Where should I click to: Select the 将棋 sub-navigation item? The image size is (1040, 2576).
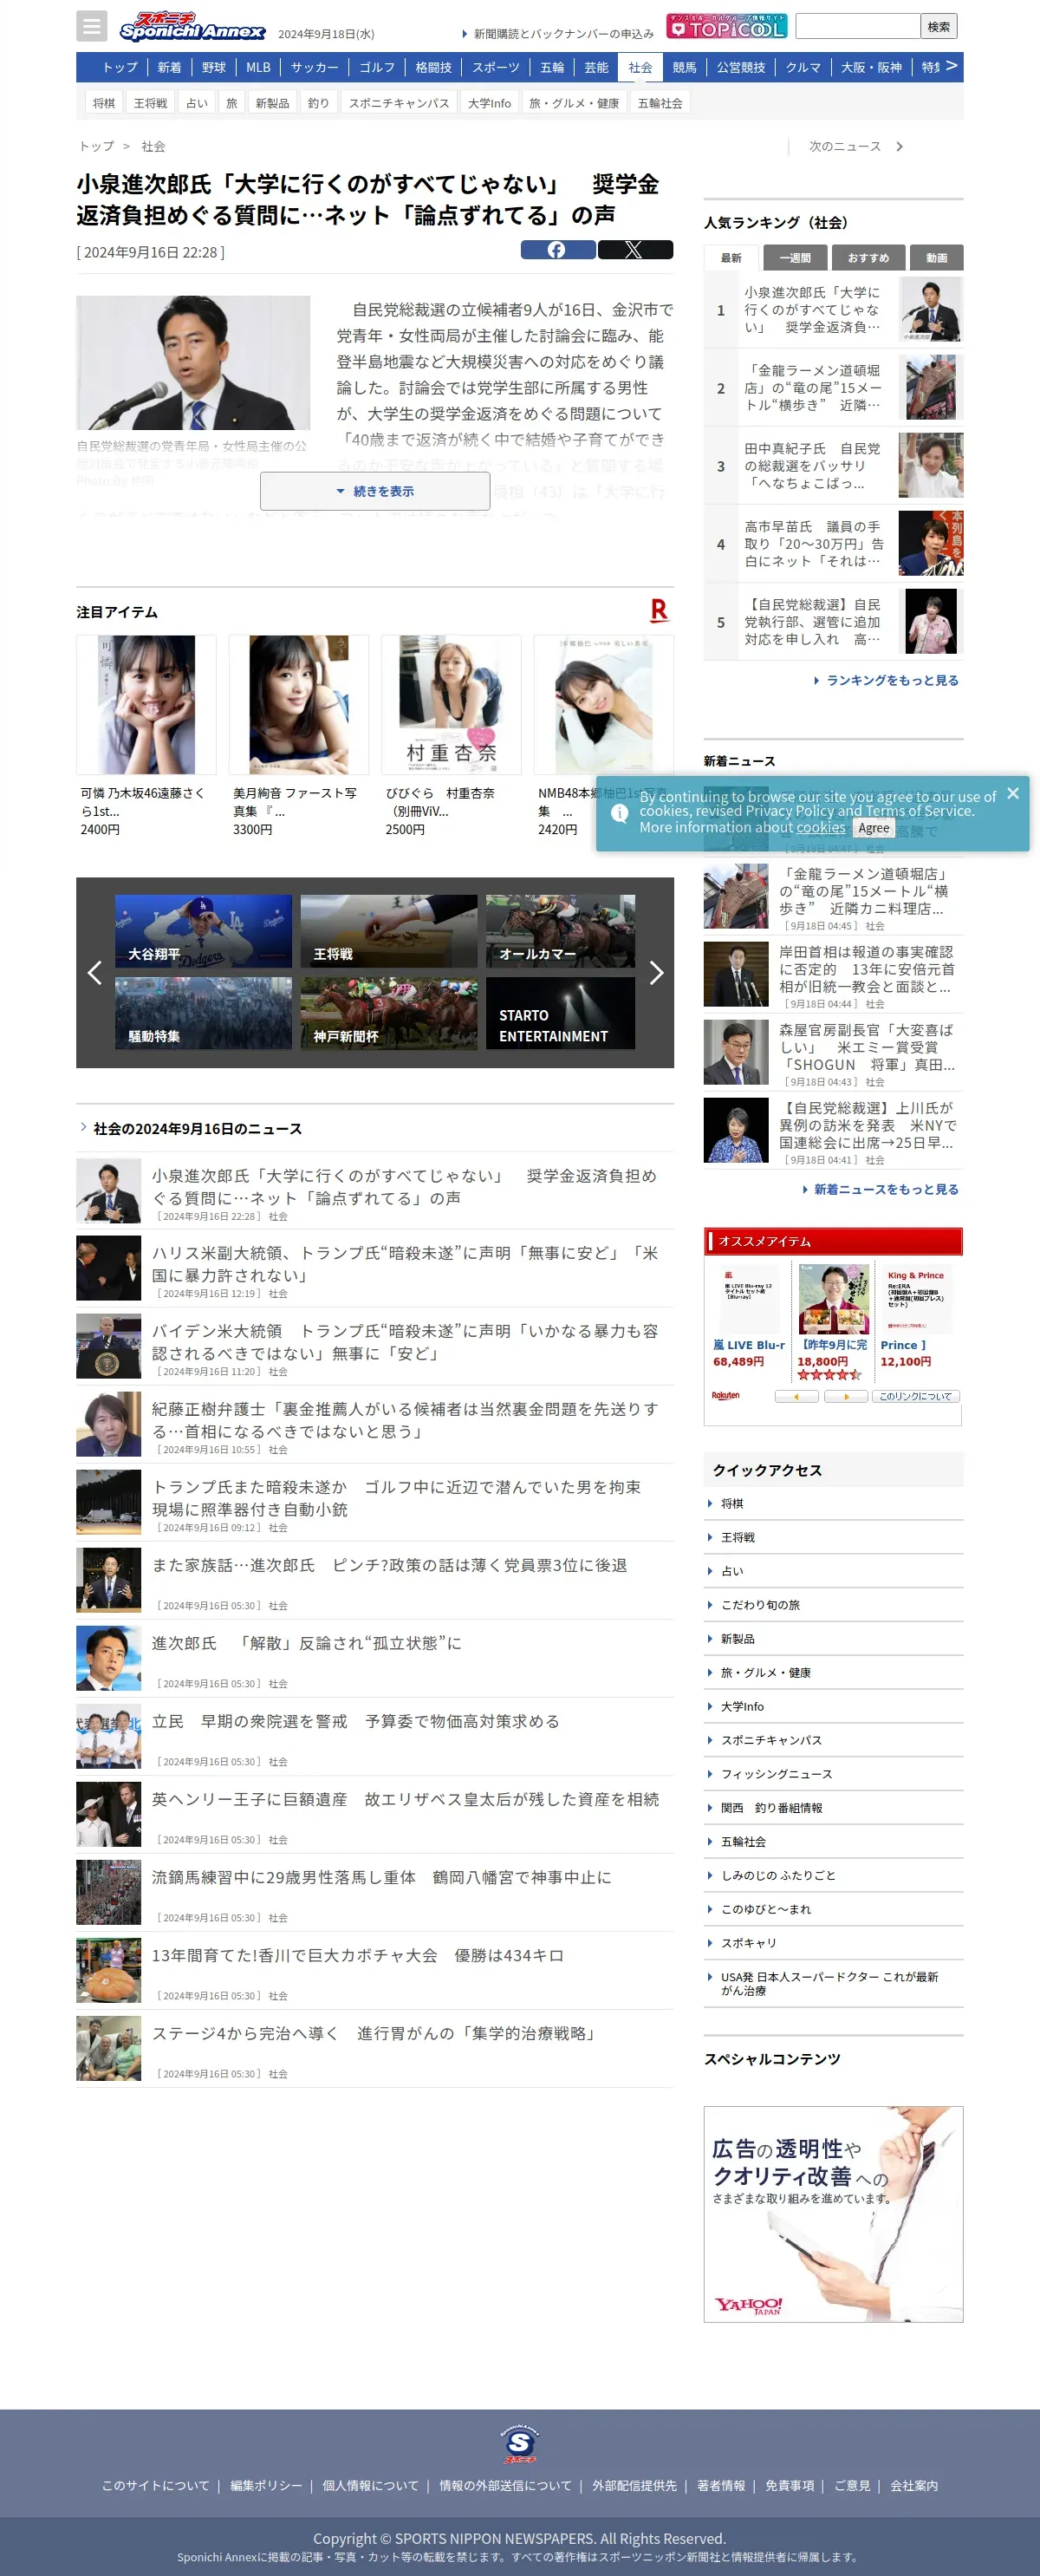pos(104,103)
